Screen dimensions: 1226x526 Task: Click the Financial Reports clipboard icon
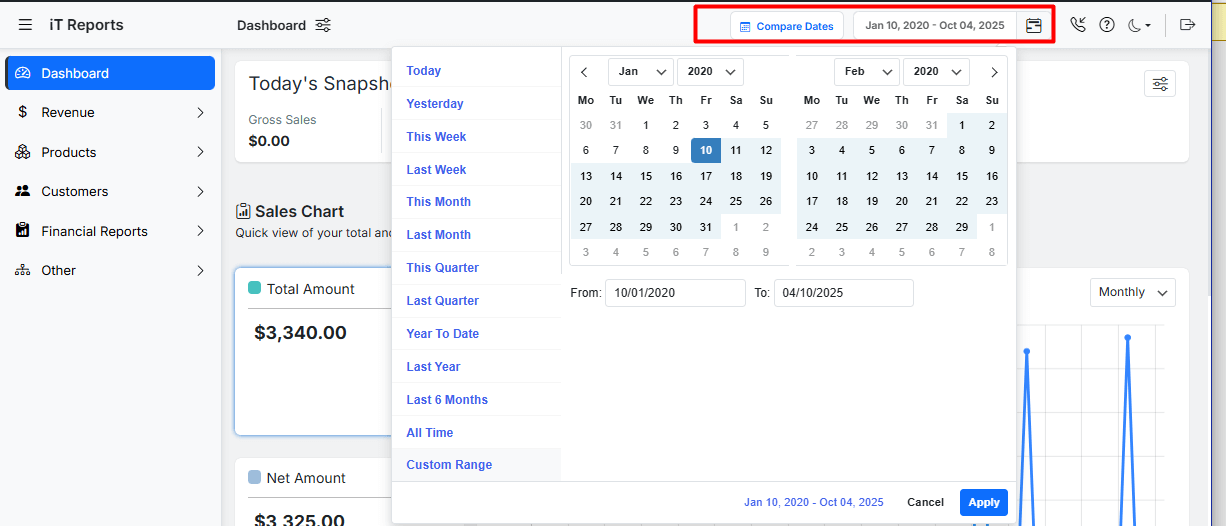click(x=23, y=231)
